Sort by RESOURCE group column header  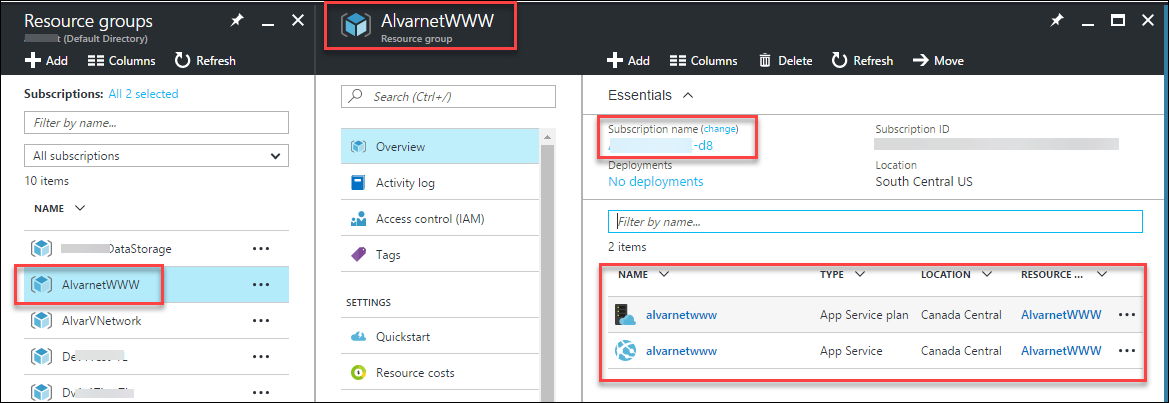pyautogui.click(x=1064, y=274)
